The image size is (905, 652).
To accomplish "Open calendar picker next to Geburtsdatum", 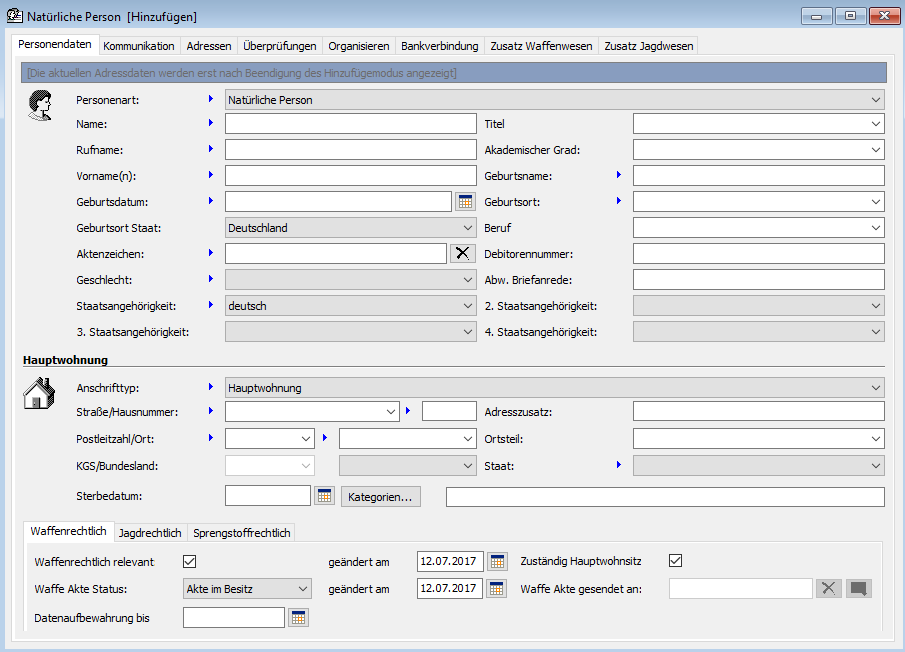I will click(465, 202).
